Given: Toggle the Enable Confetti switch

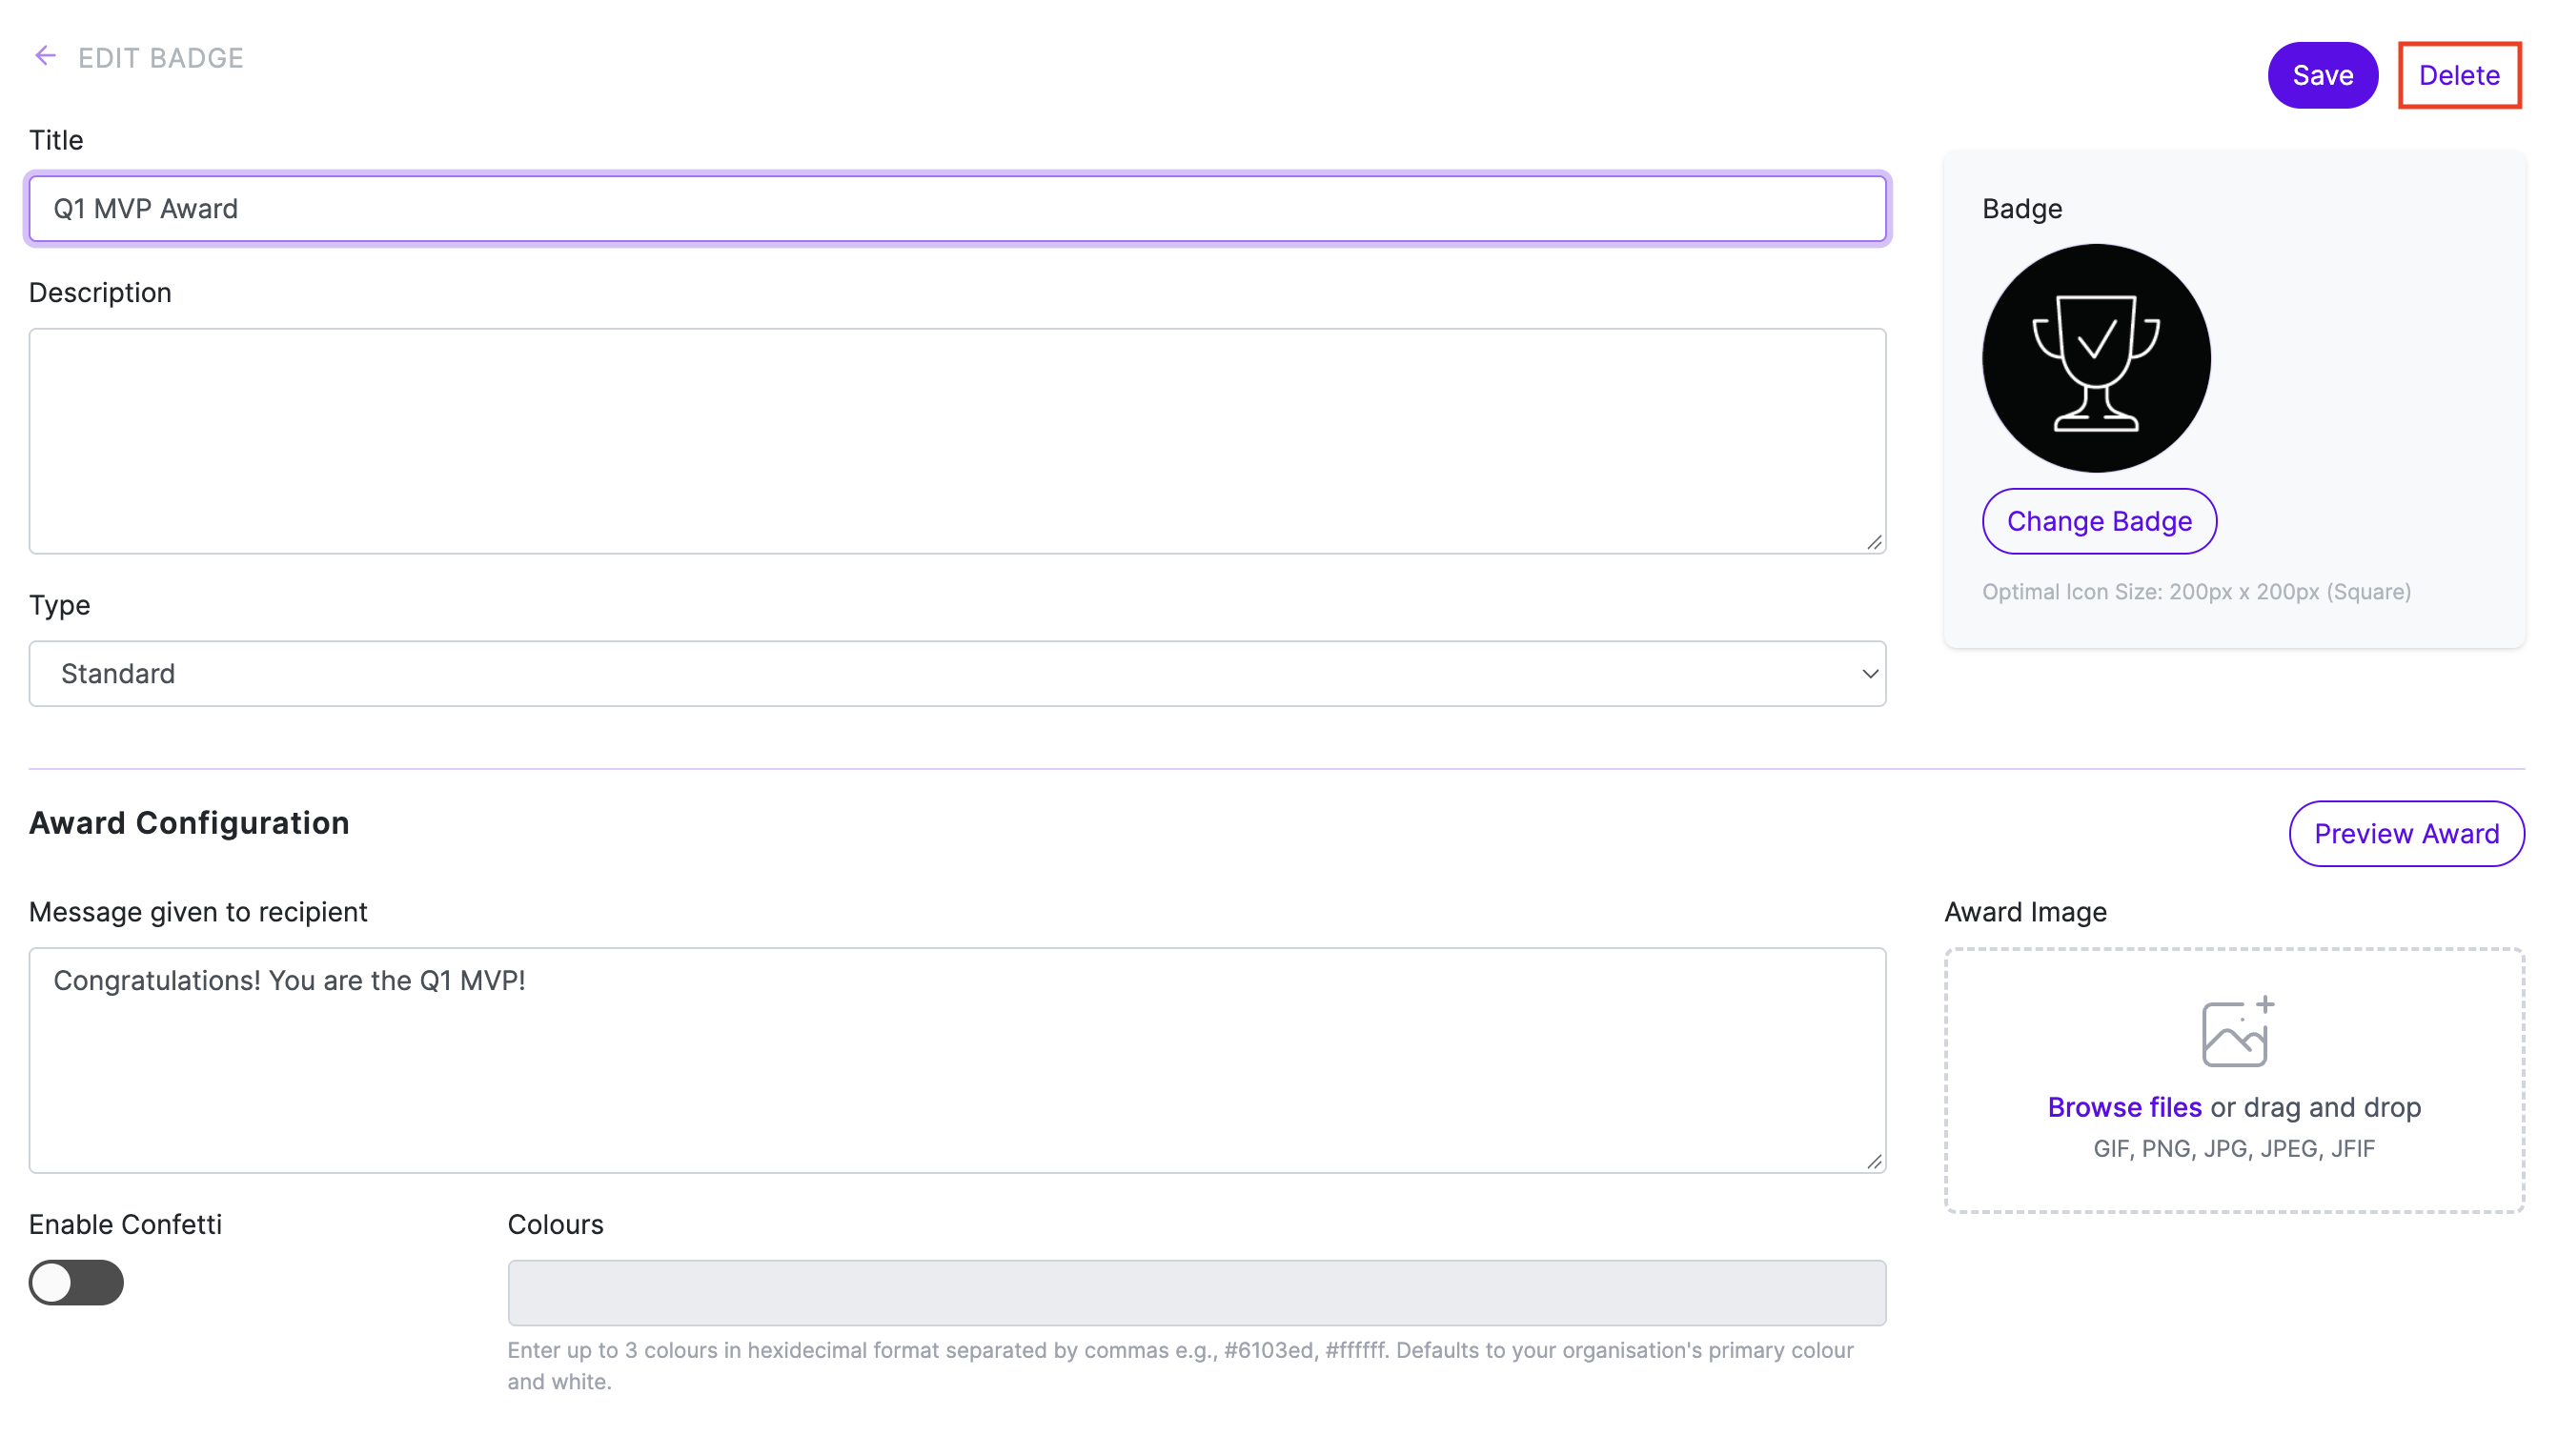Looking at the screenshot, I should tap(76, 1282).
